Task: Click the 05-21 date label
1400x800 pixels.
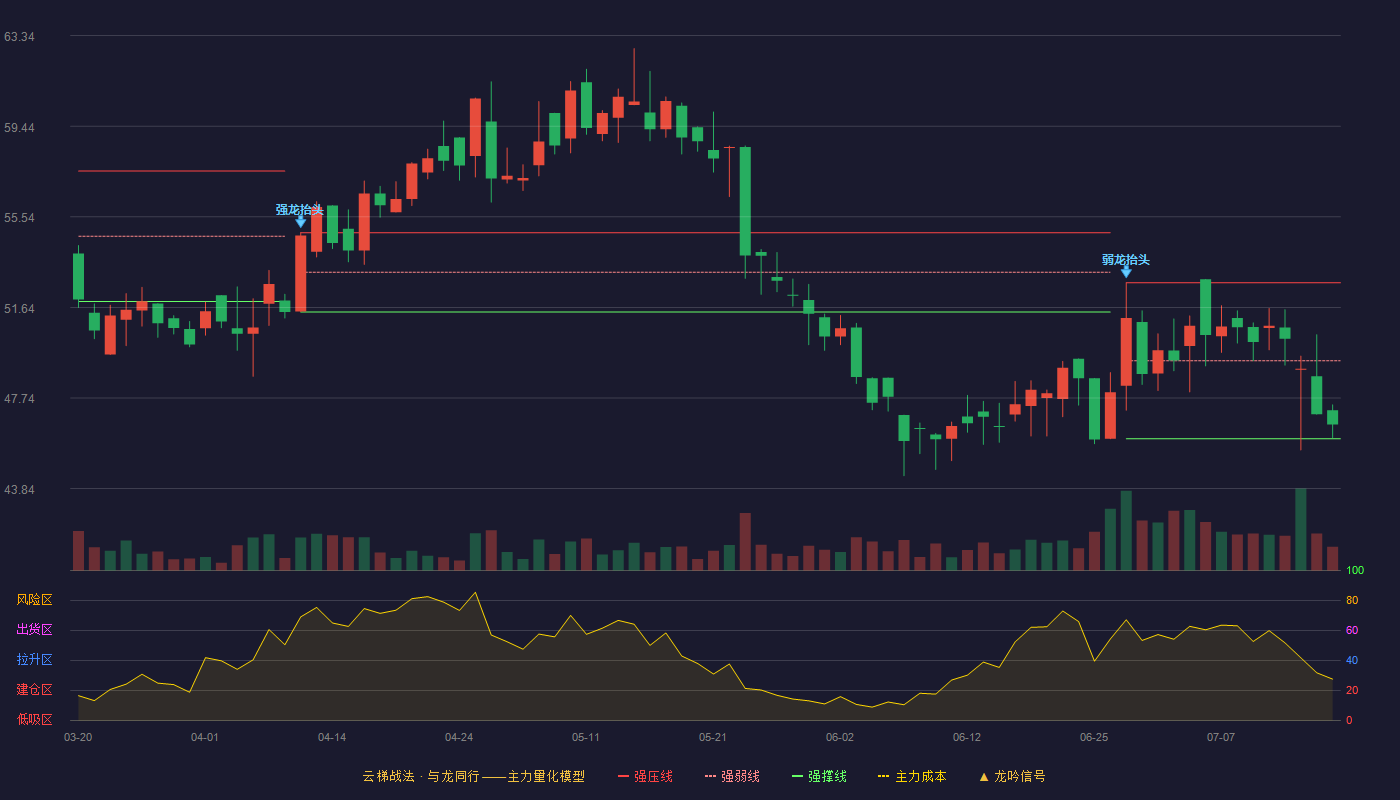Action: (x=713, y=737)
